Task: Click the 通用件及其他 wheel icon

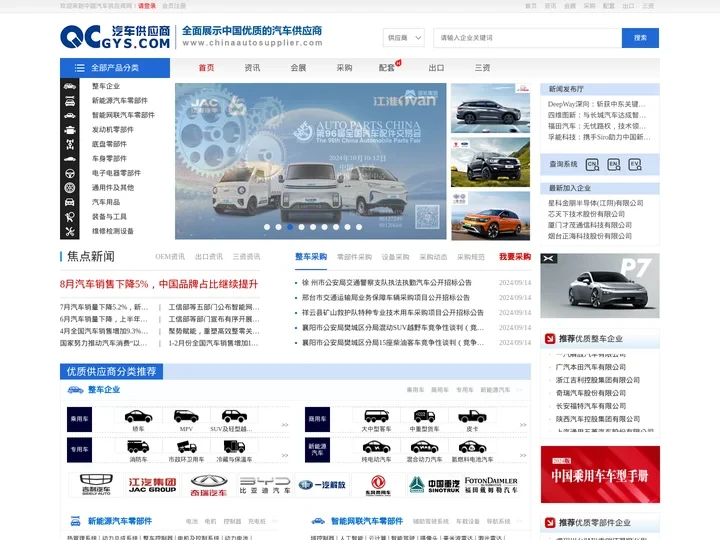Action: (x=70, y=187)
